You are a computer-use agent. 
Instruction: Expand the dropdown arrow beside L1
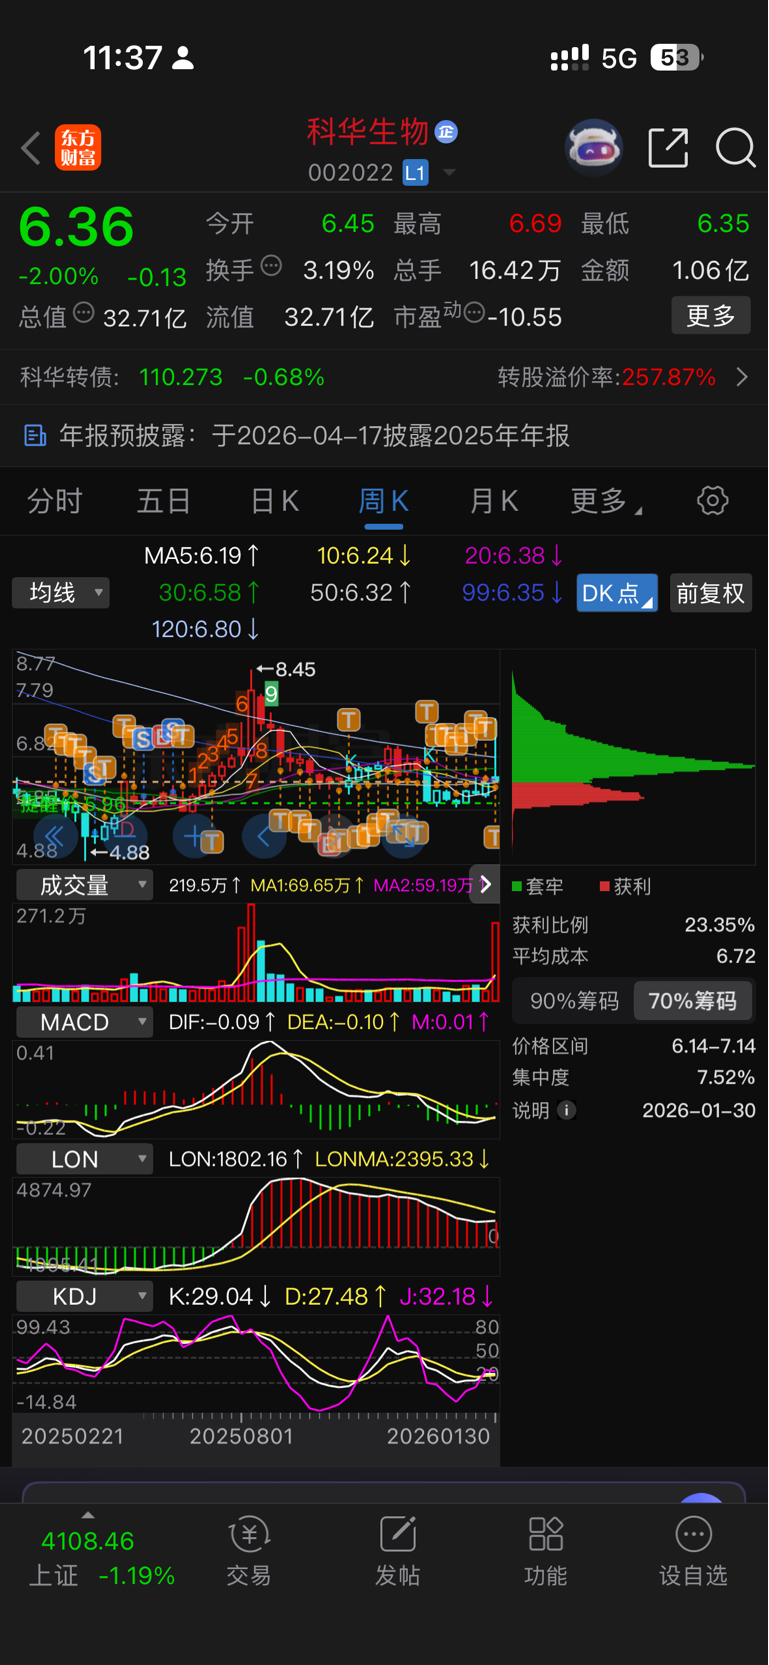pyautogui.click(x=449, y=173)
